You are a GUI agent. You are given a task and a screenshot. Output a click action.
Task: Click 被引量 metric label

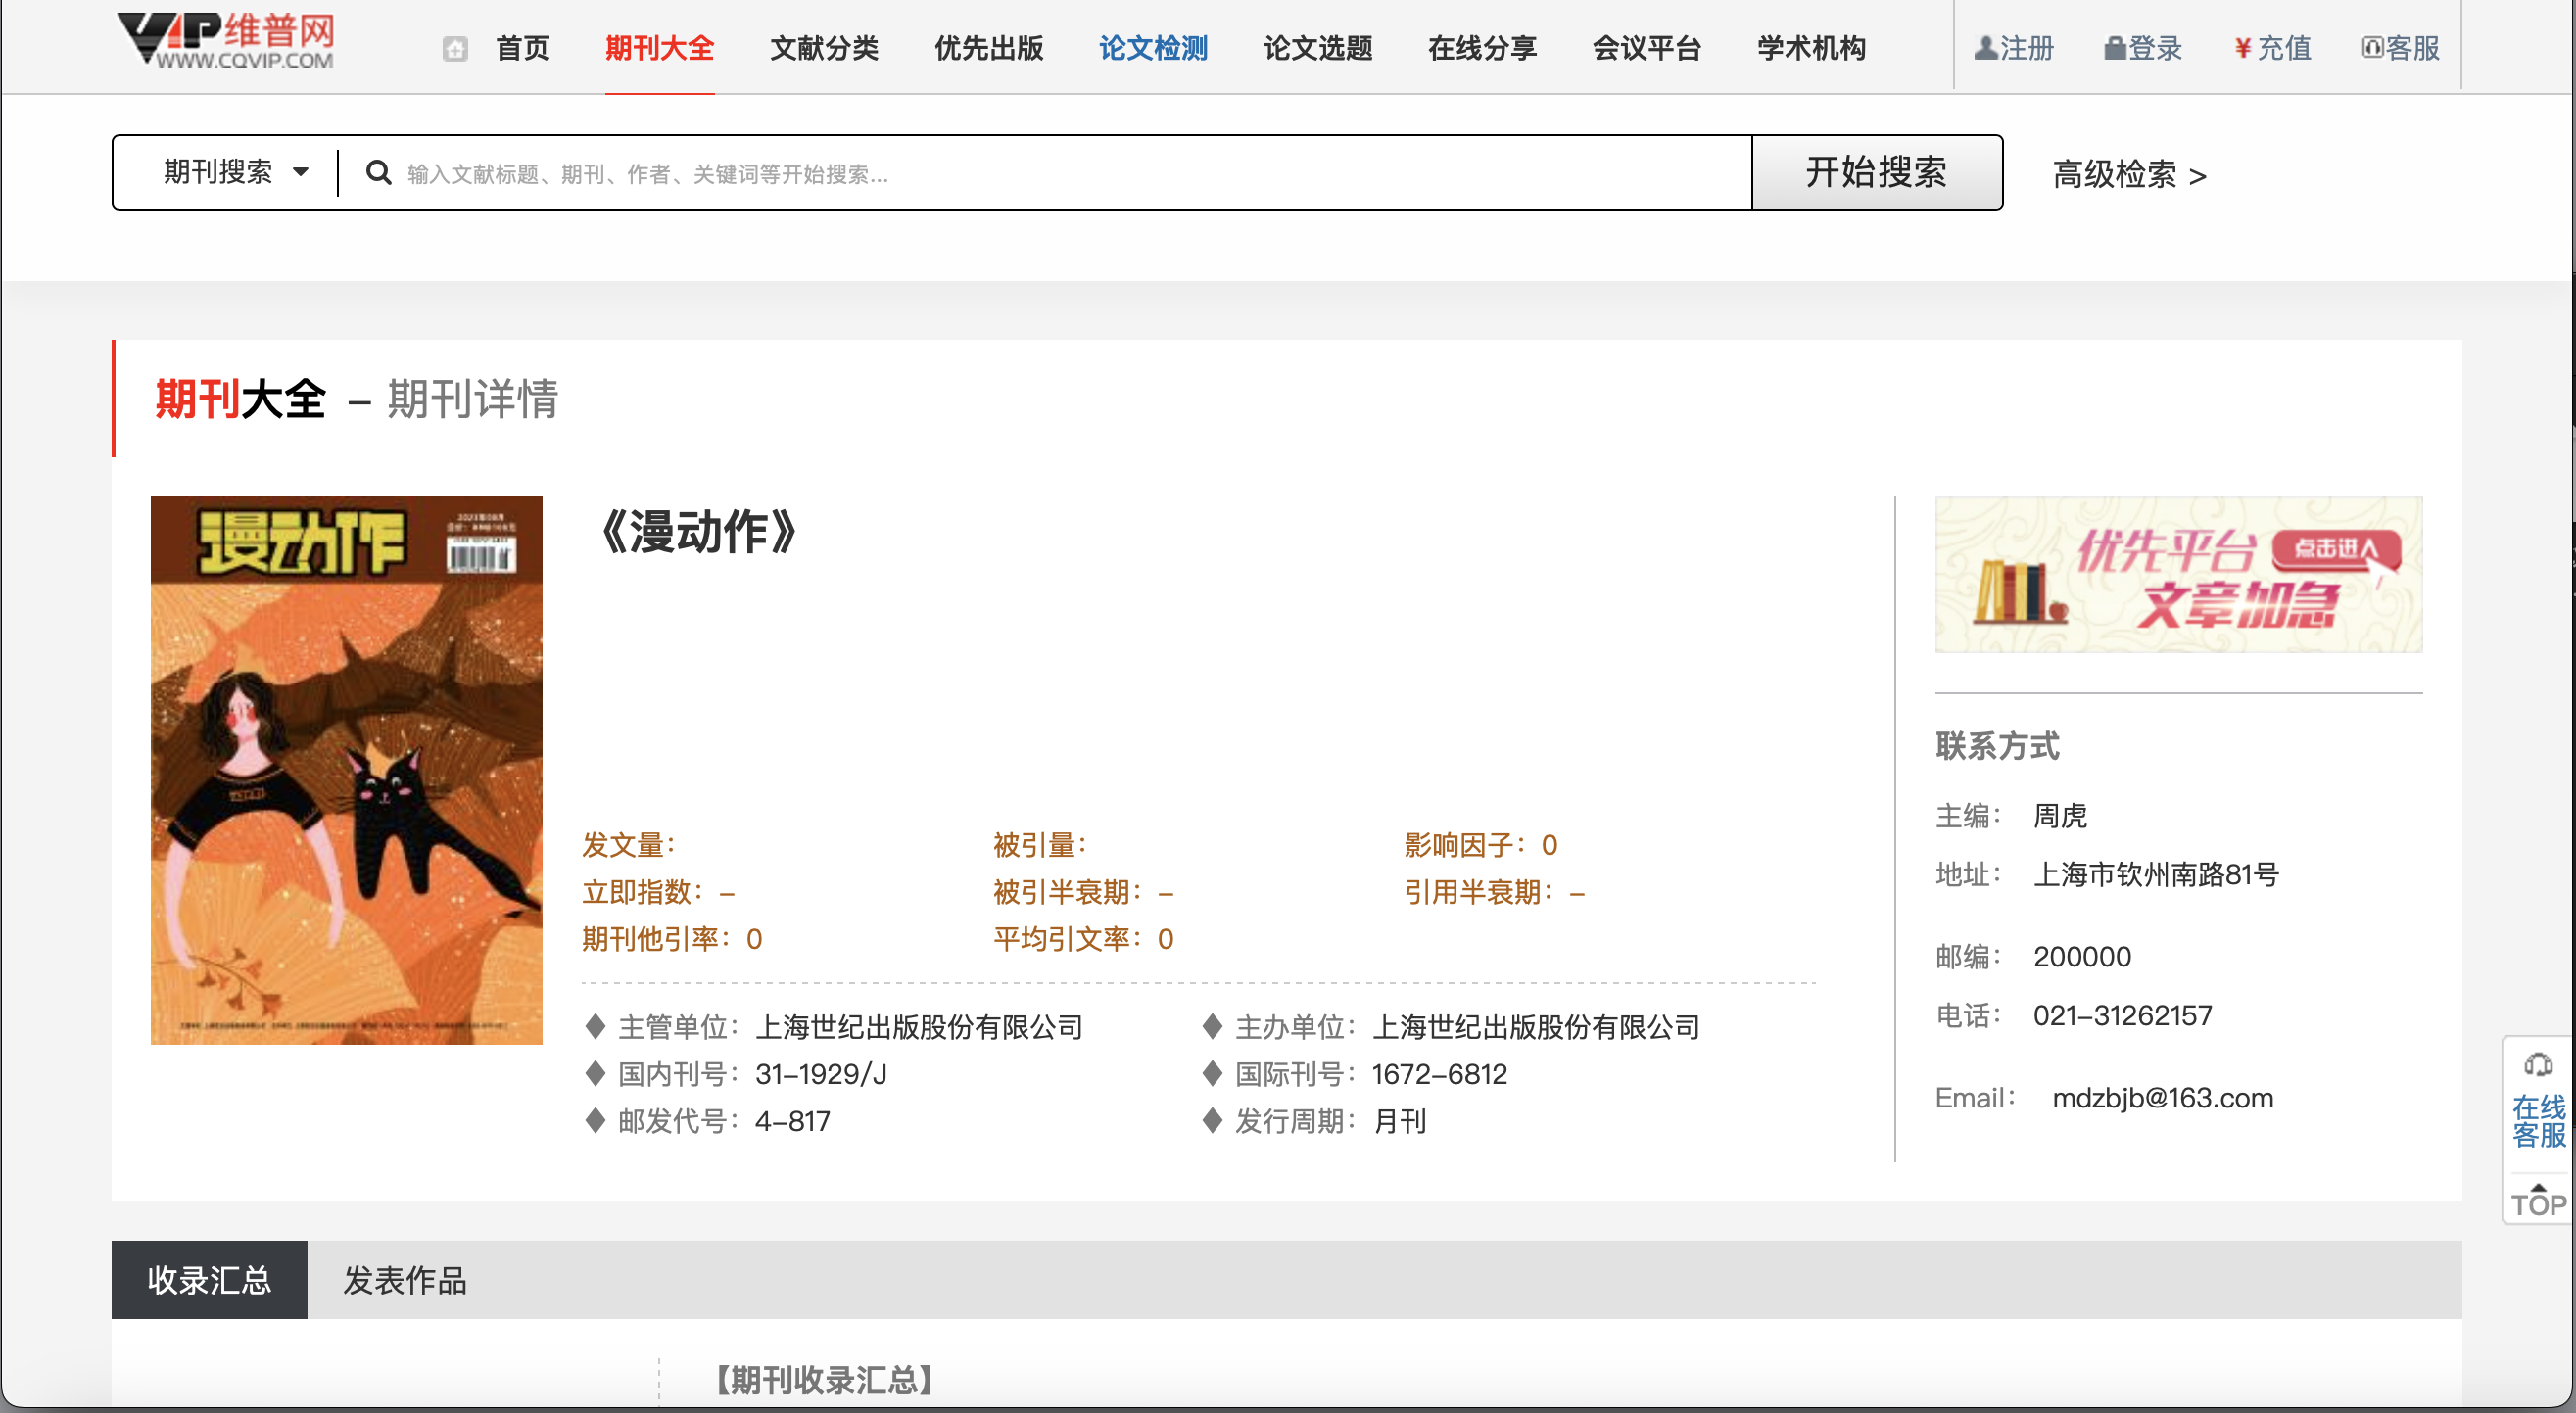coord(1040,845)
